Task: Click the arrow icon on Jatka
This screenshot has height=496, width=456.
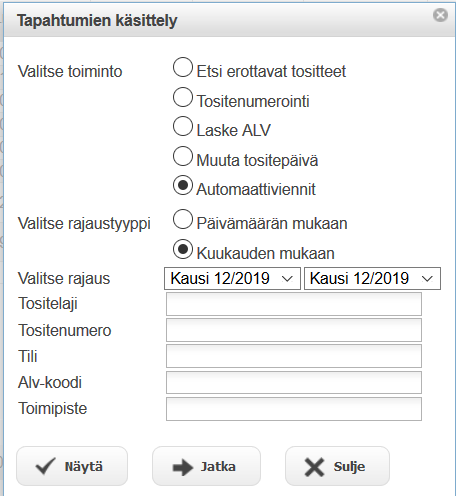Action: coord(183,467)
